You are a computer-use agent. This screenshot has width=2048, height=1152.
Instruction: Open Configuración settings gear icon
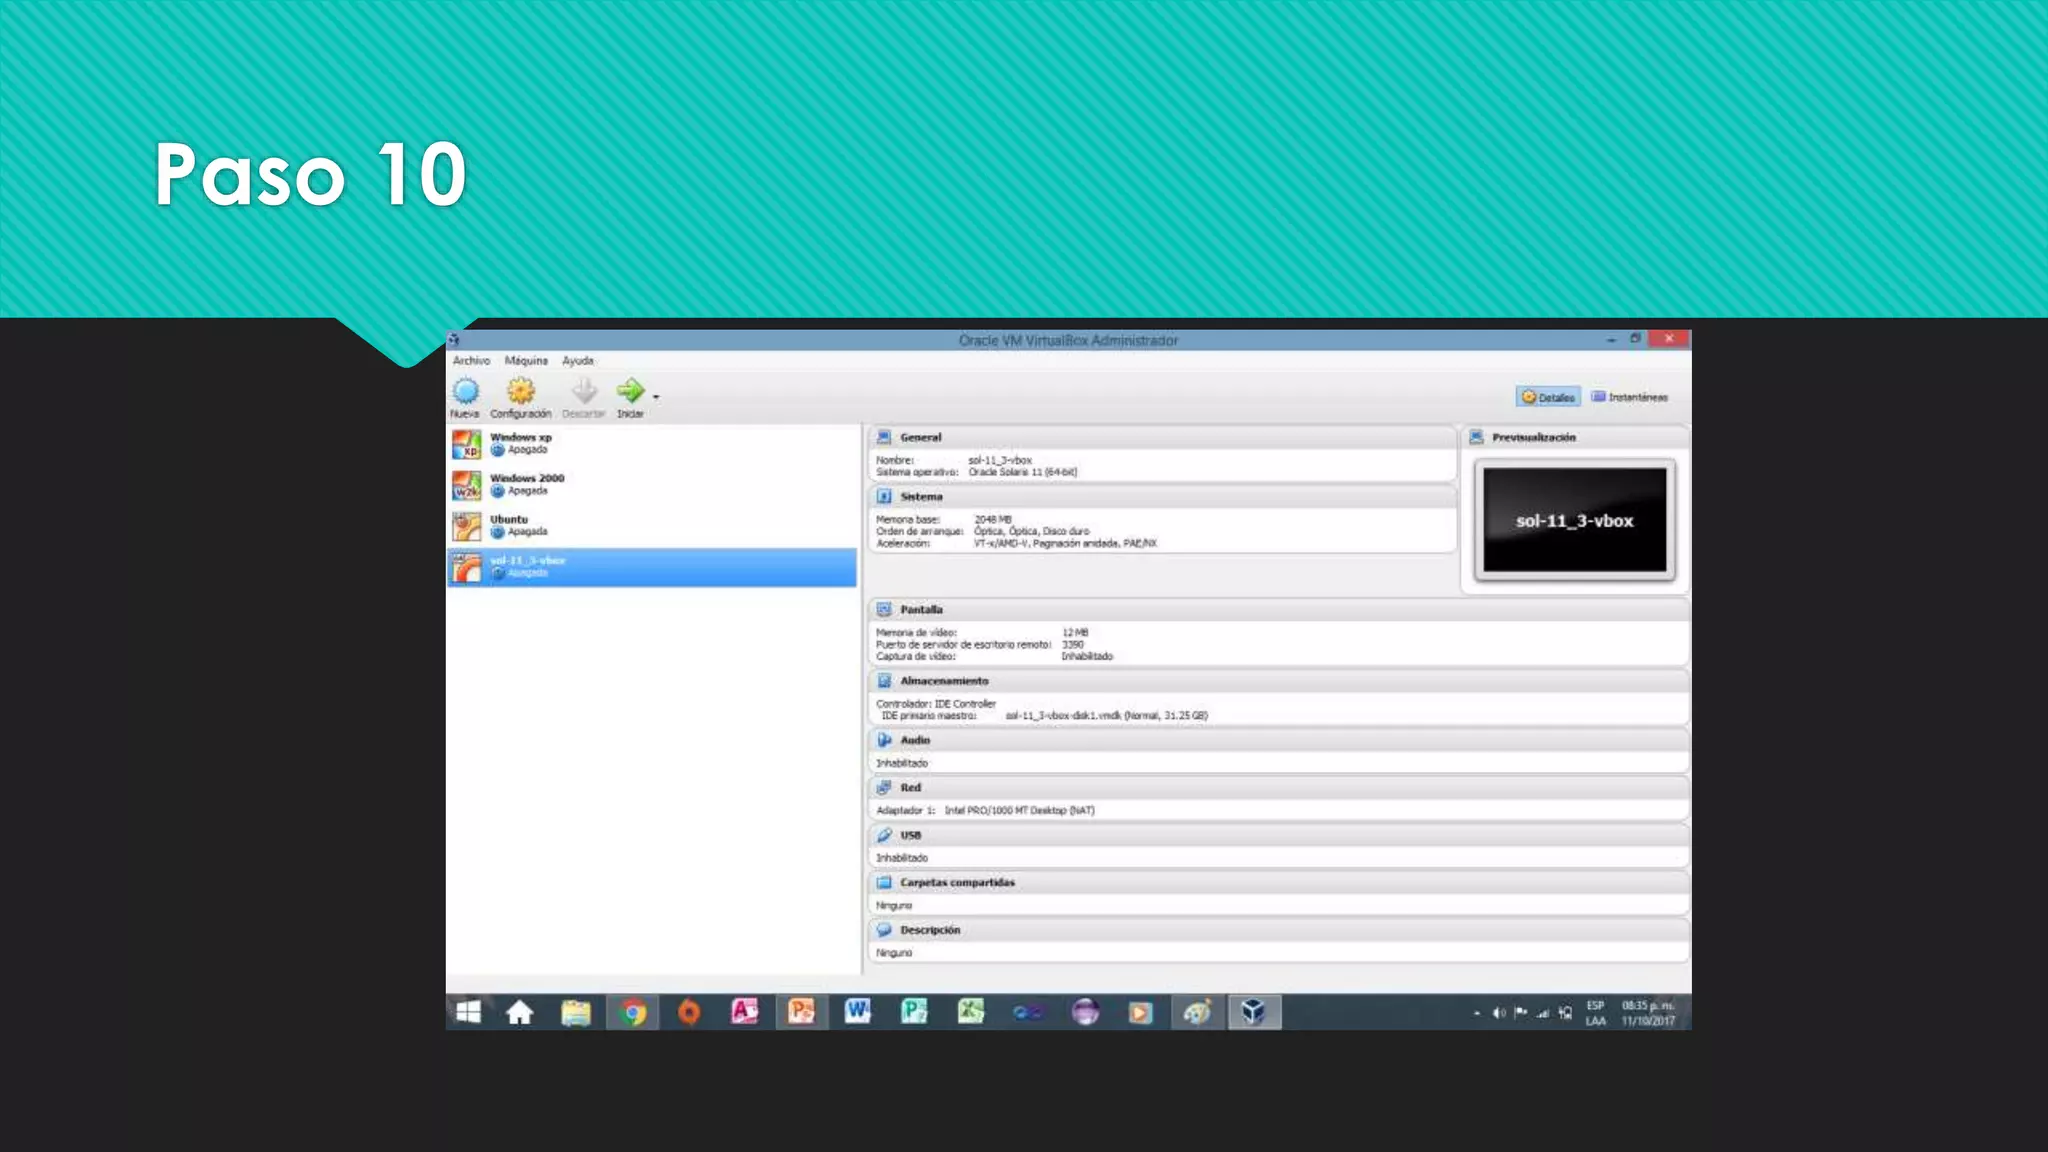coord(520,391)
